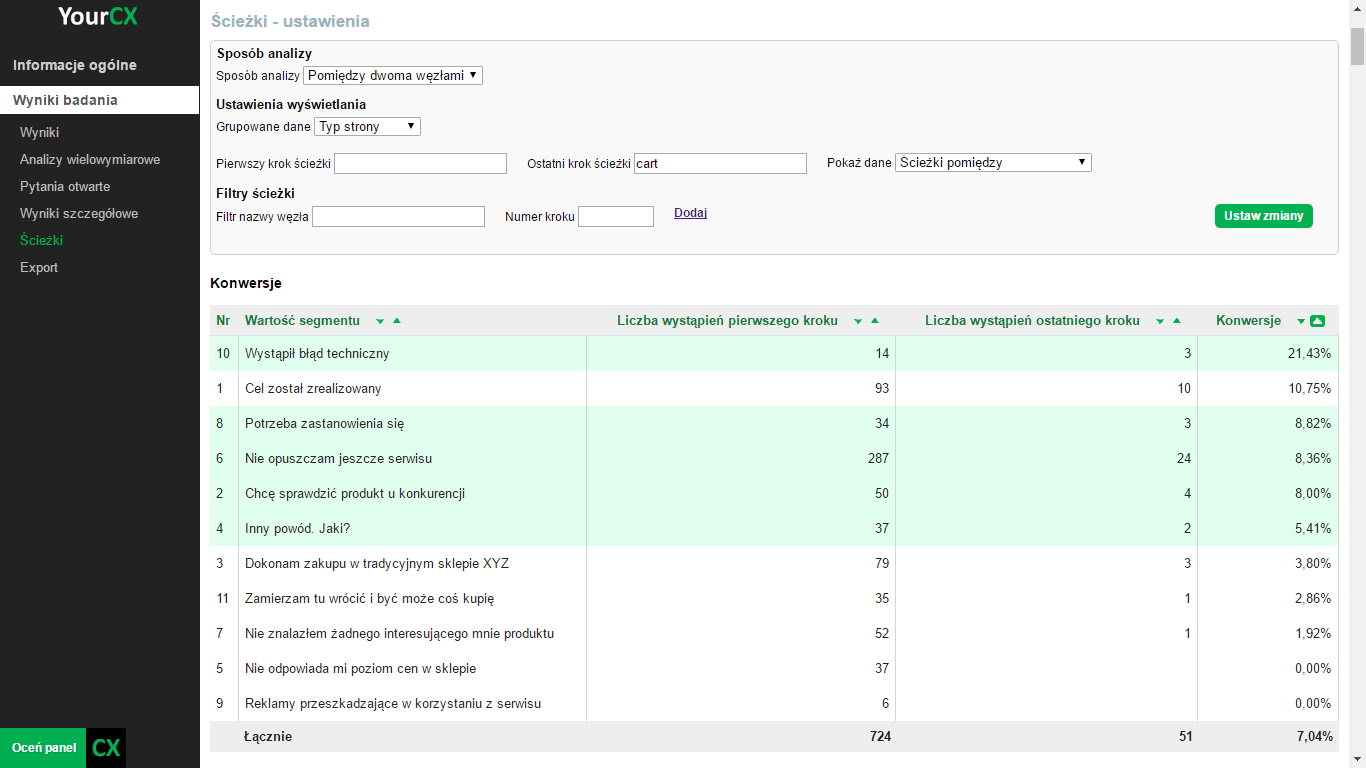Click first-step count 287

click(x=879, y=458)
